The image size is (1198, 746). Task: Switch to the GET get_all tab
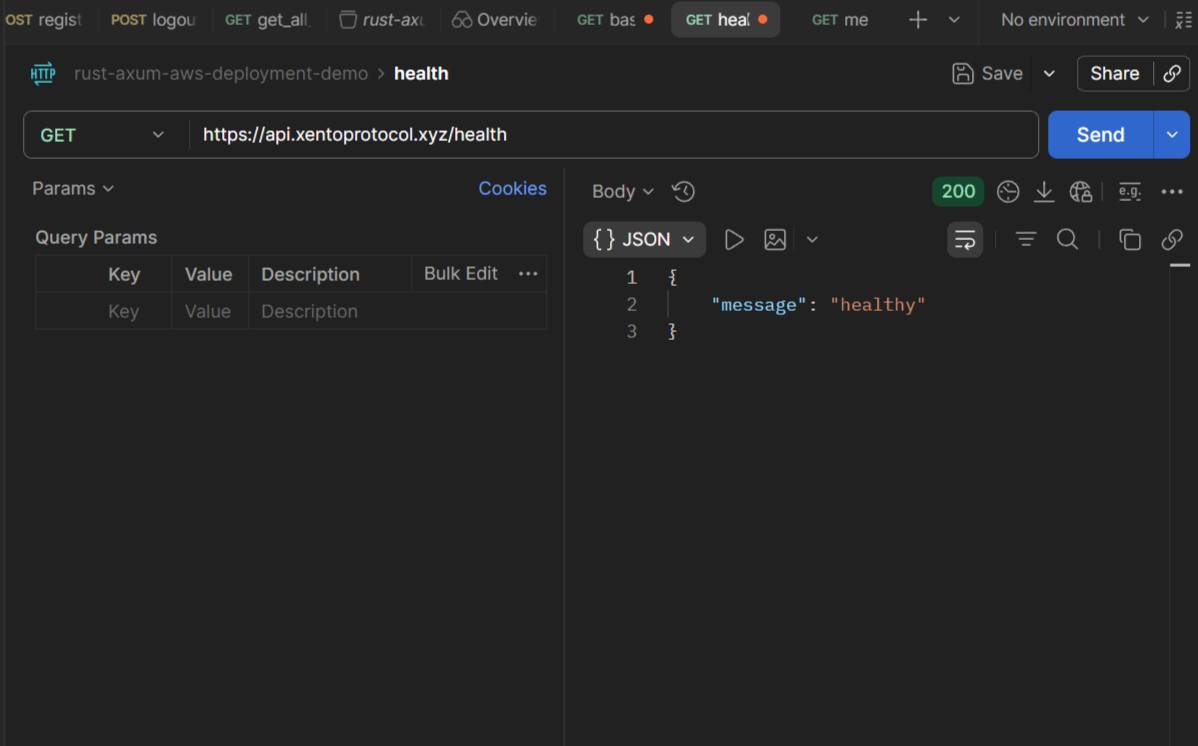point(267,20)
